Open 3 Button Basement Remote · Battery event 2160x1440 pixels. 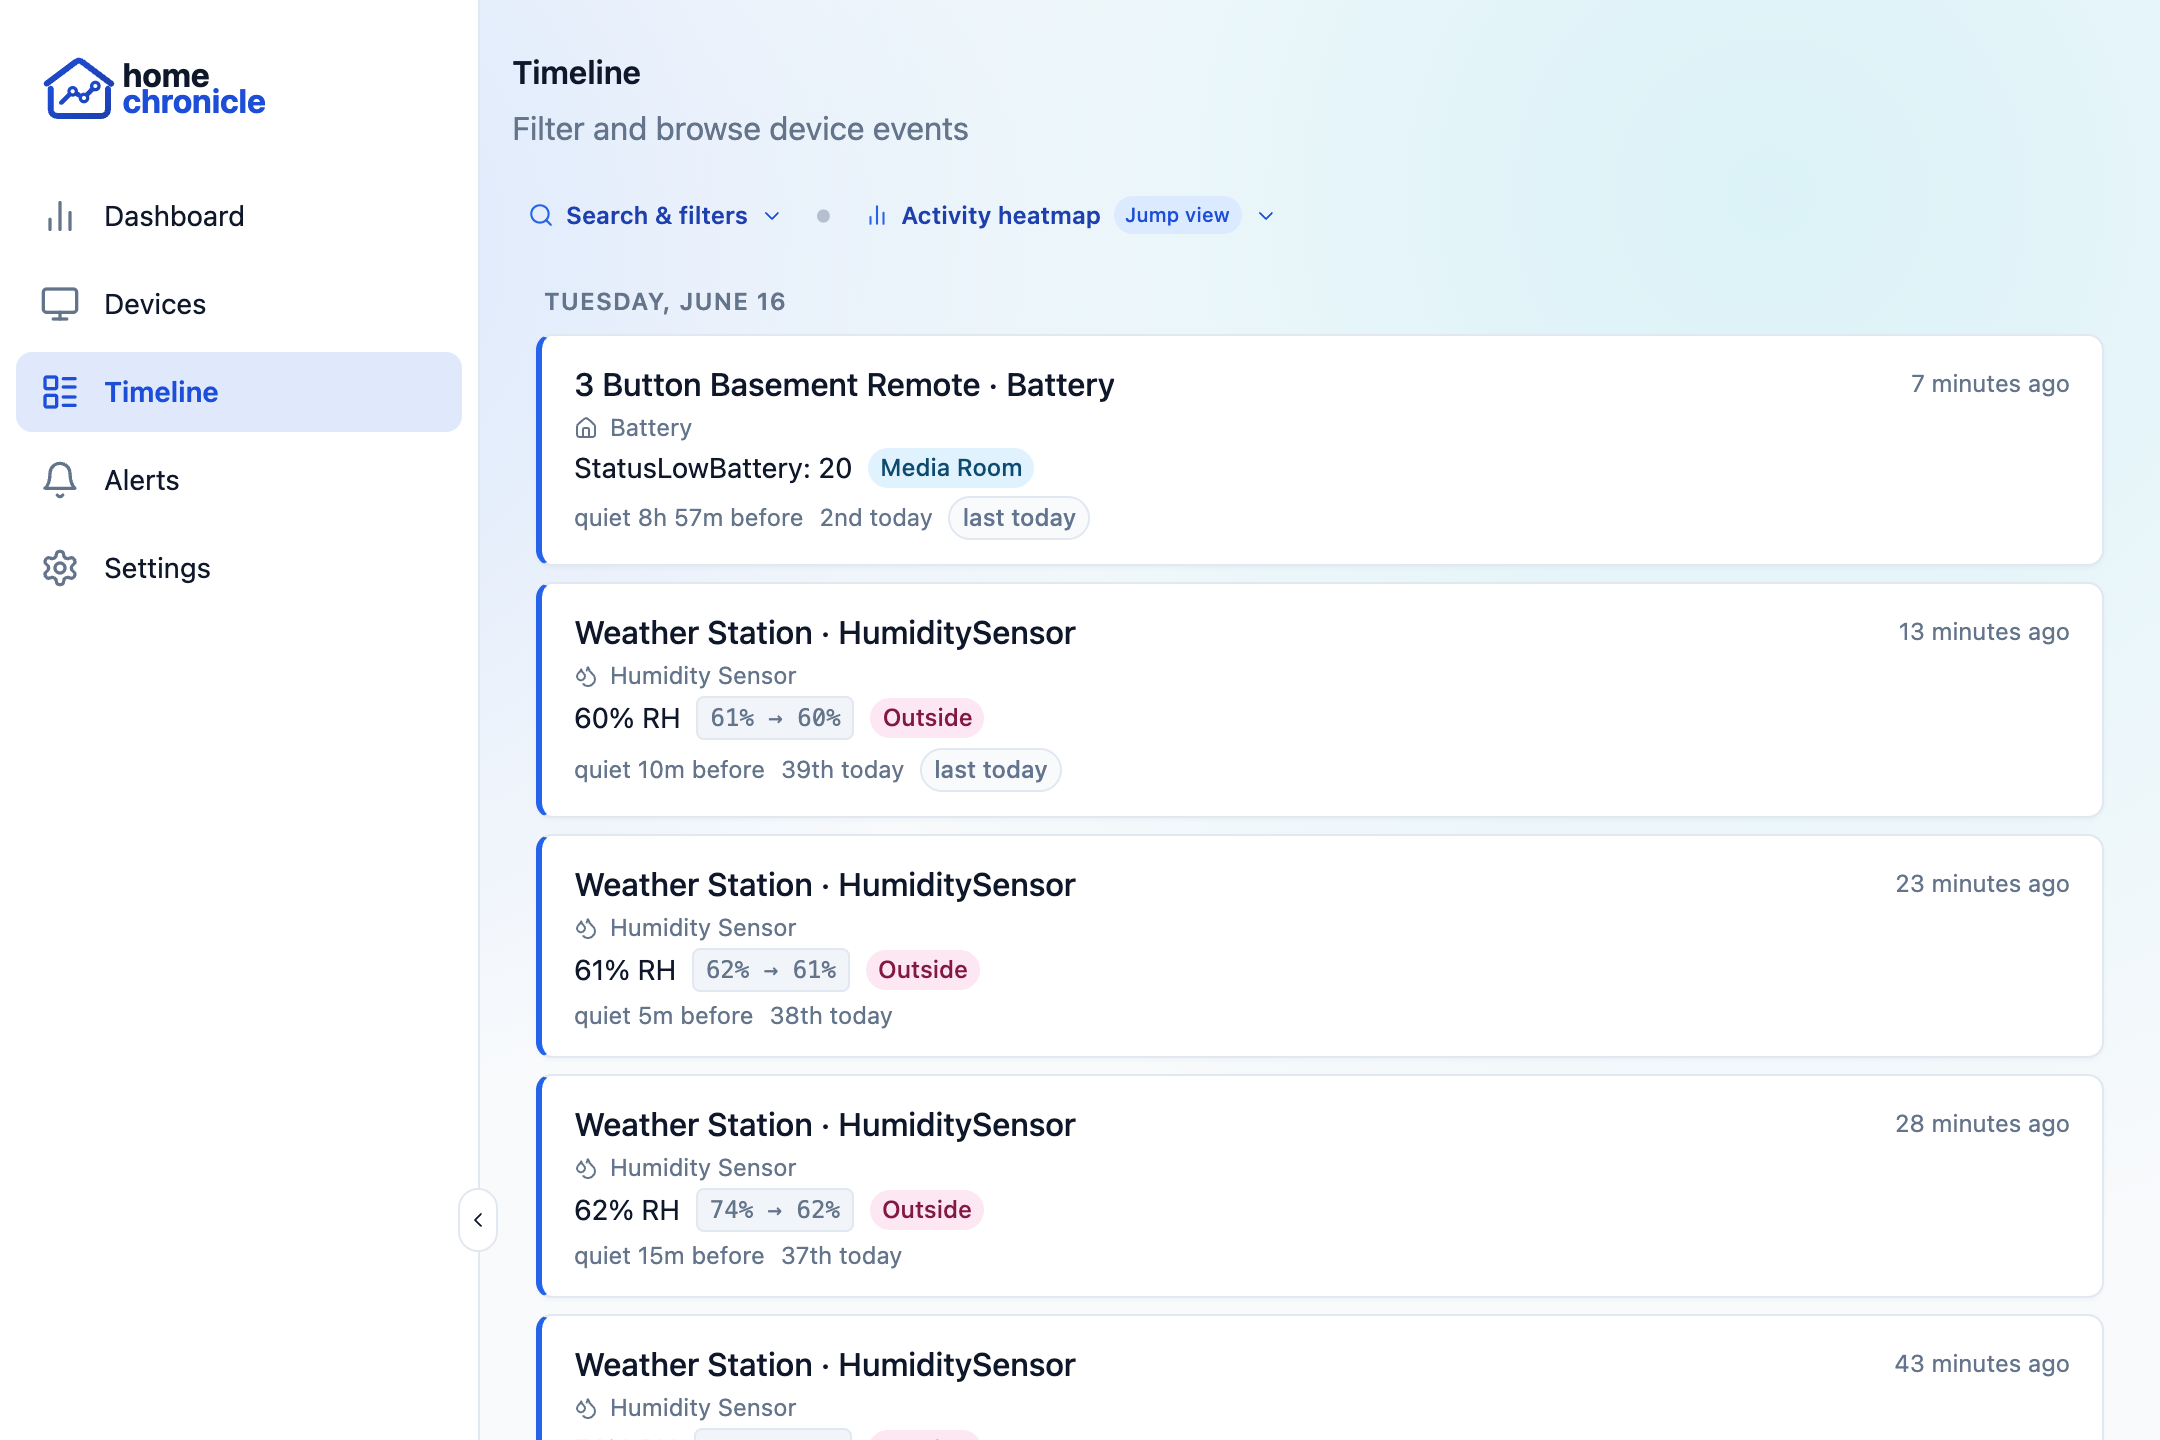(1319, 450)
